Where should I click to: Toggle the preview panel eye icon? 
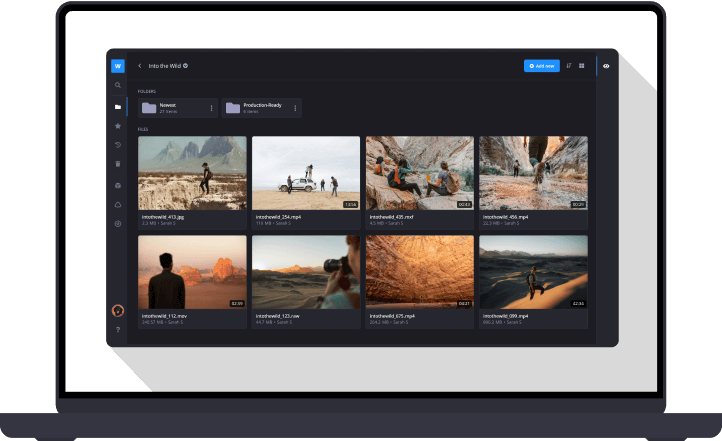tap(606, 66)
